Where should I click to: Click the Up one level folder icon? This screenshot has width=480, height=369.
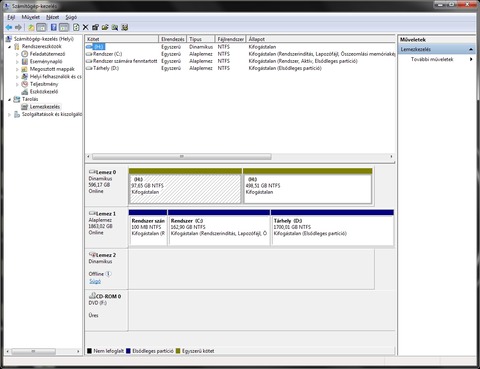(x=31, y=27)
